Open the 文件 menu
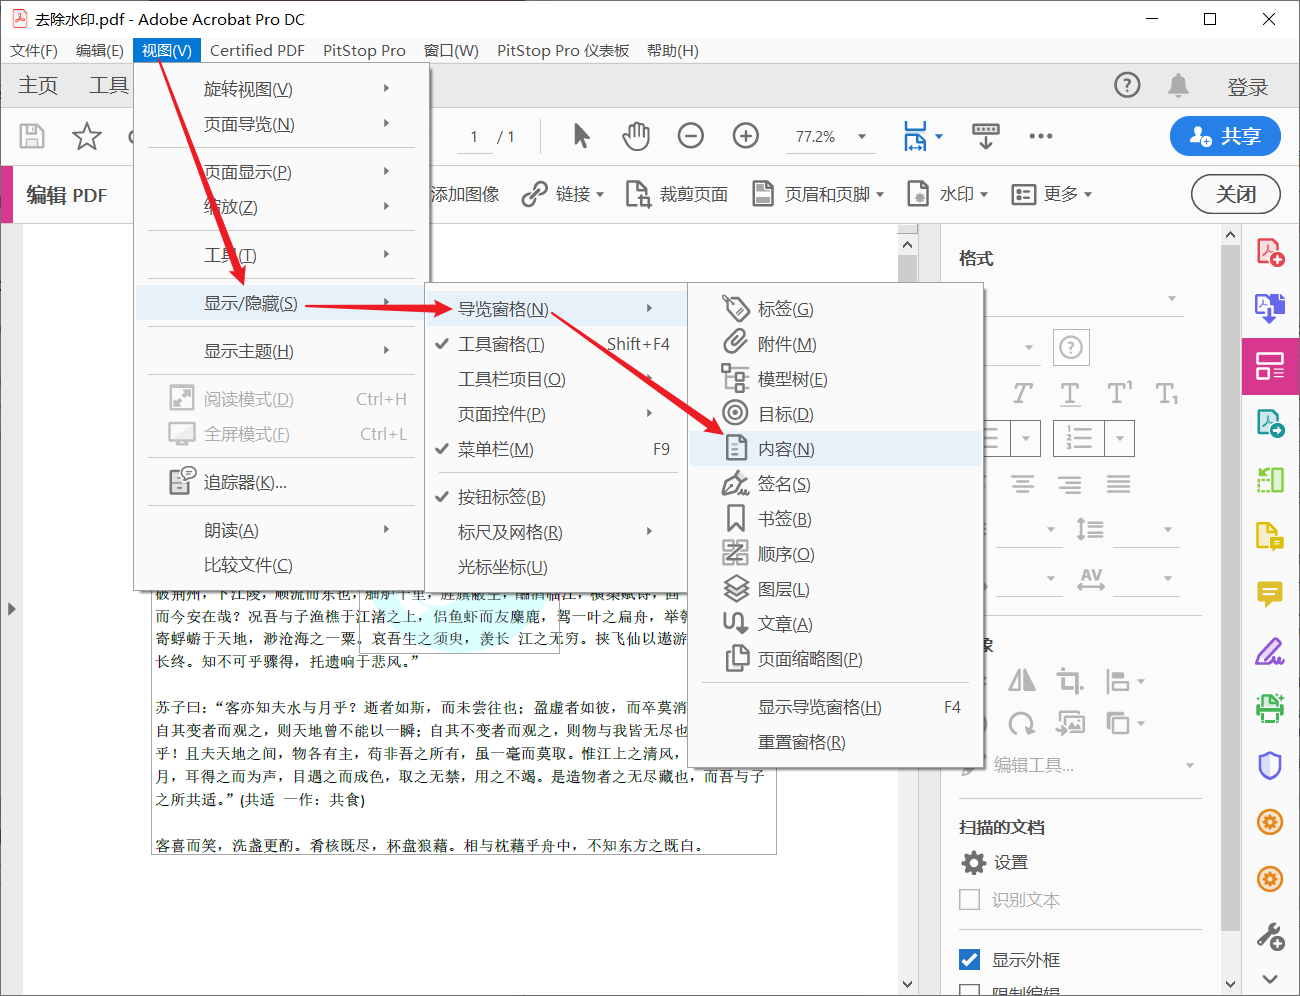1300x996 pixels. (x=34, y=50)
